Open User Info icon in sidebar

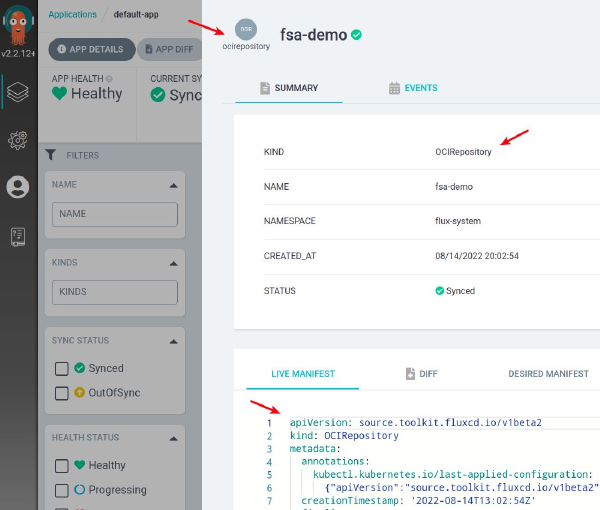click(x=18, y=187)
